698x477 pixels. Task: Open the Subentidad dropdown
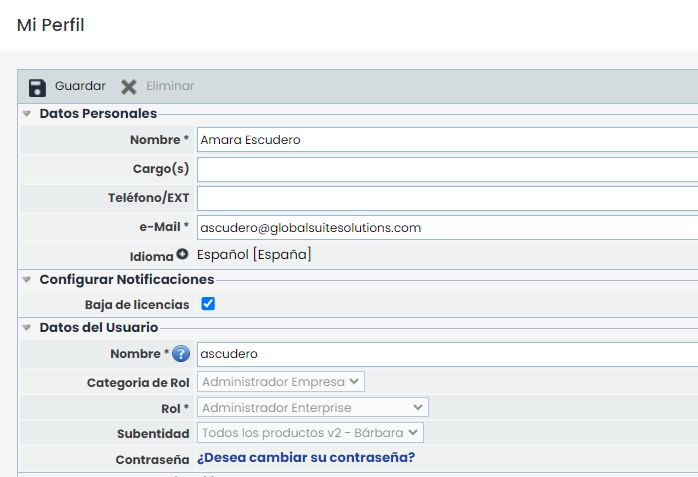pyautogui.click(x=311, y=433)
